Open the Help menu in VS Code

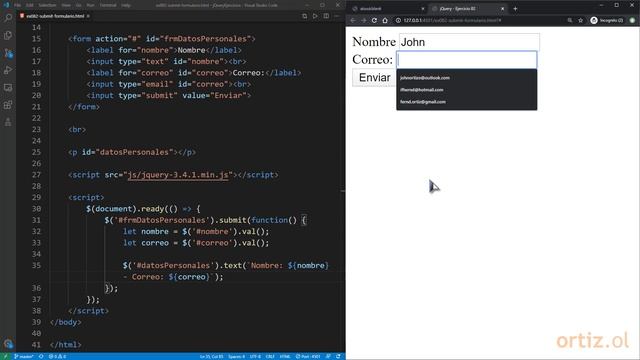tap(126, 5)
